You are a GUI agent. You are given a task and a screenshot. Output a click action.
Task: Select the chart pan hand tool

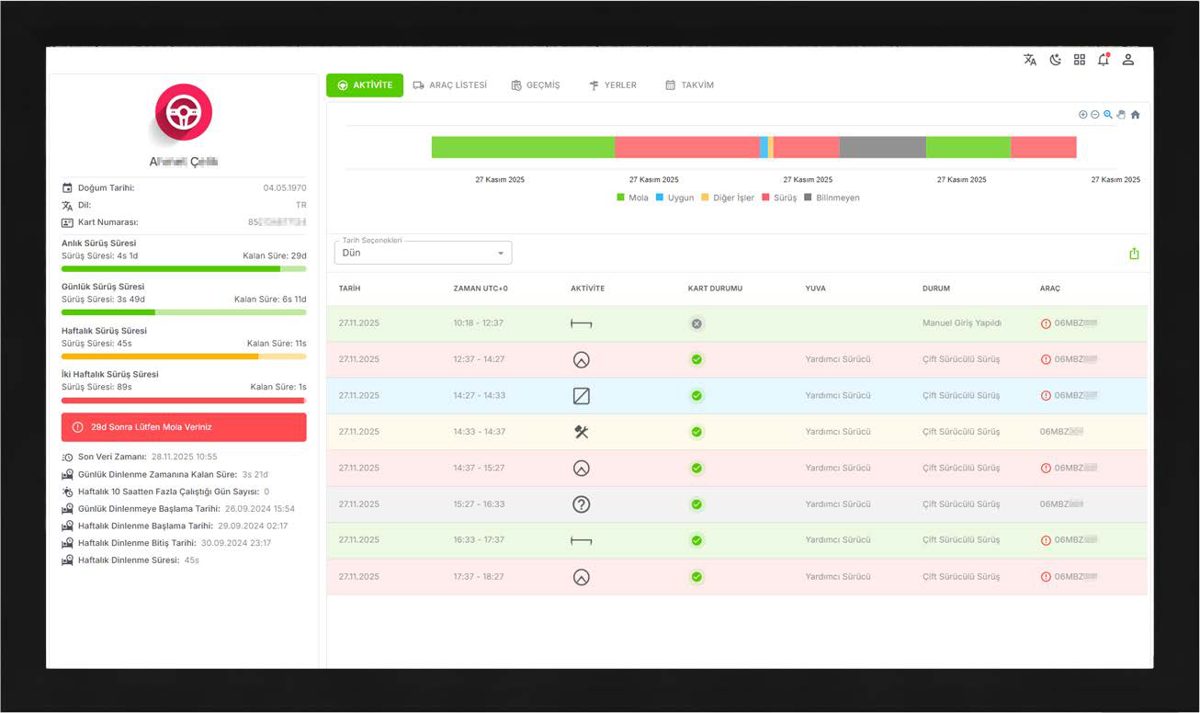1121,115
